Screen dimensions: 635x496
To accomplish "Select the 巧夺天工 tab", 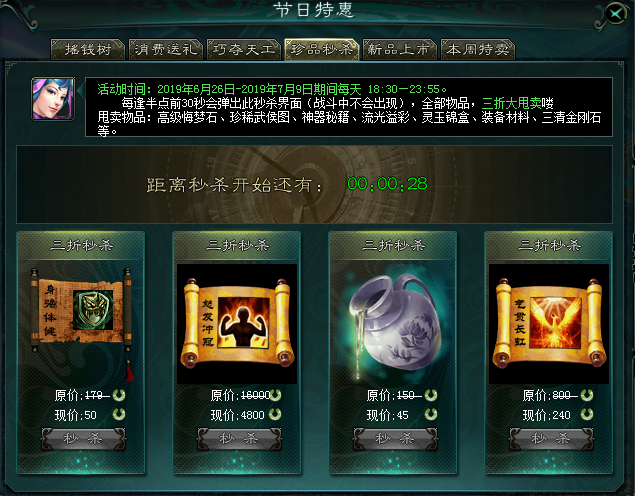I will [244, 49].
